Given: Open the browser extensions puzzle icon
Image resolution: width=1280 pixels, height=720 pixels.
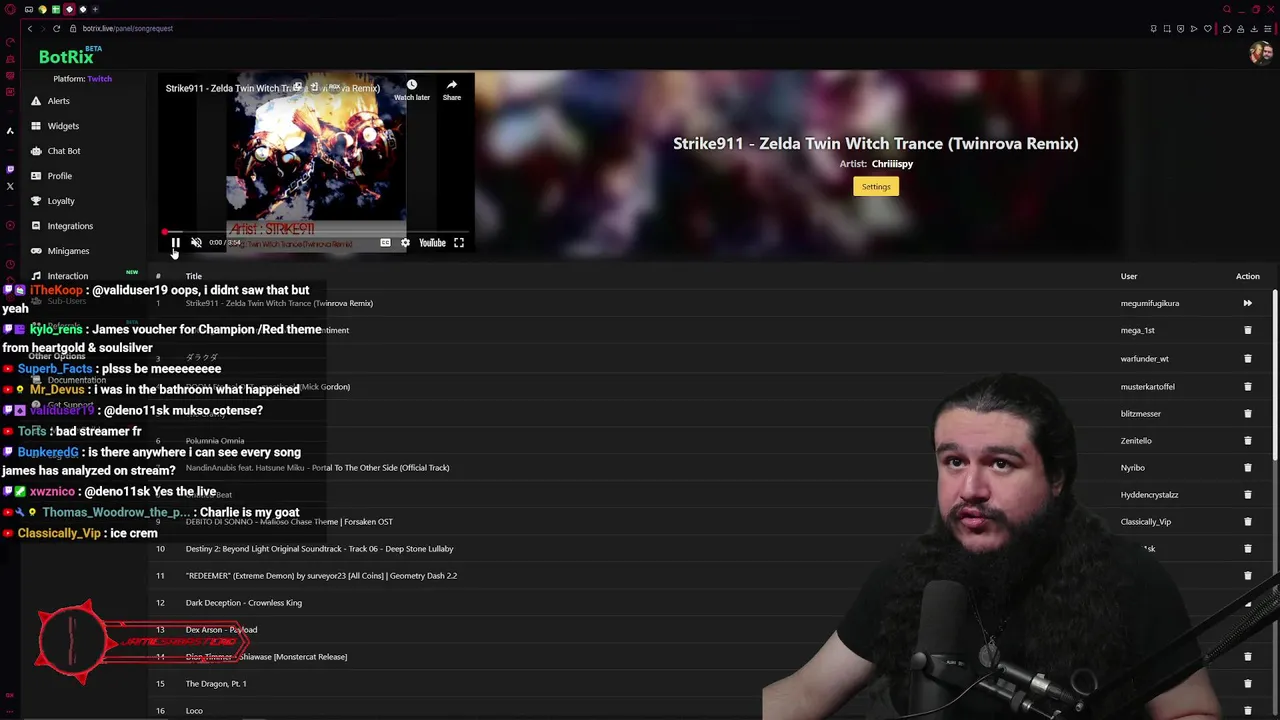Looking at the screenshot, I should 1227,28.
